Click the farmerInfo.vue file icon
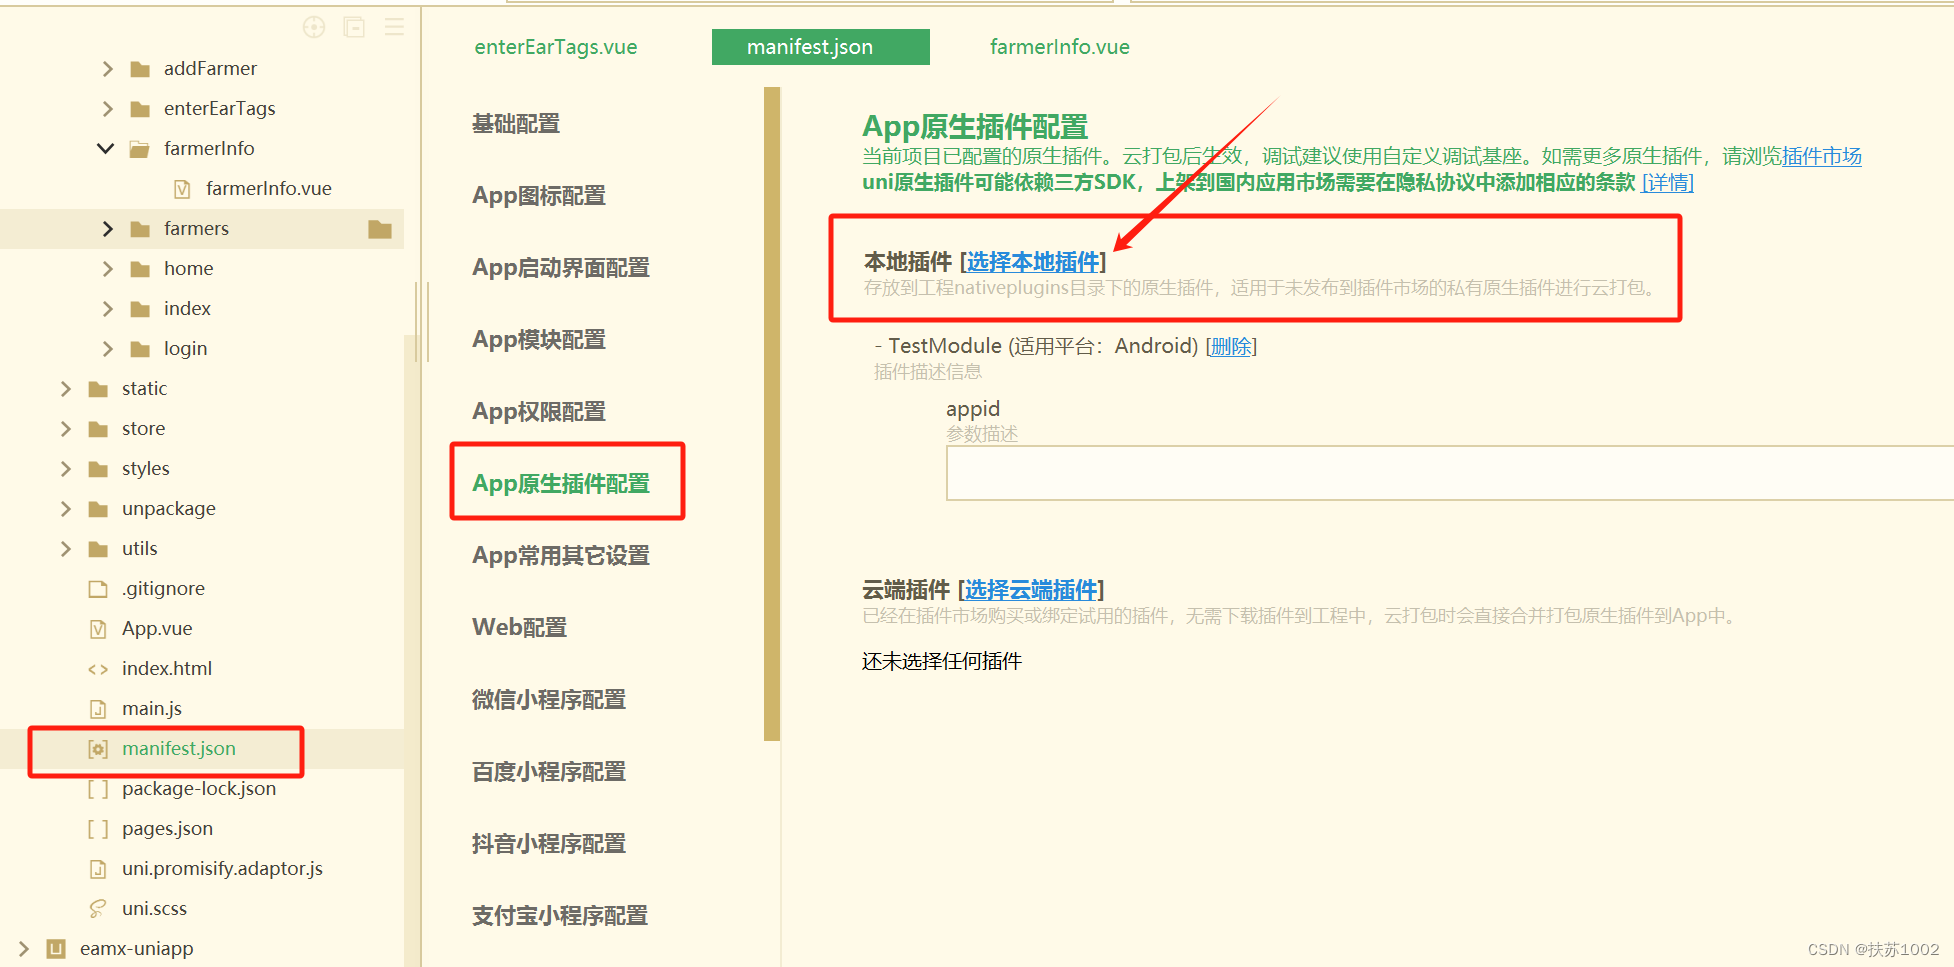 [x=182, y=189]
